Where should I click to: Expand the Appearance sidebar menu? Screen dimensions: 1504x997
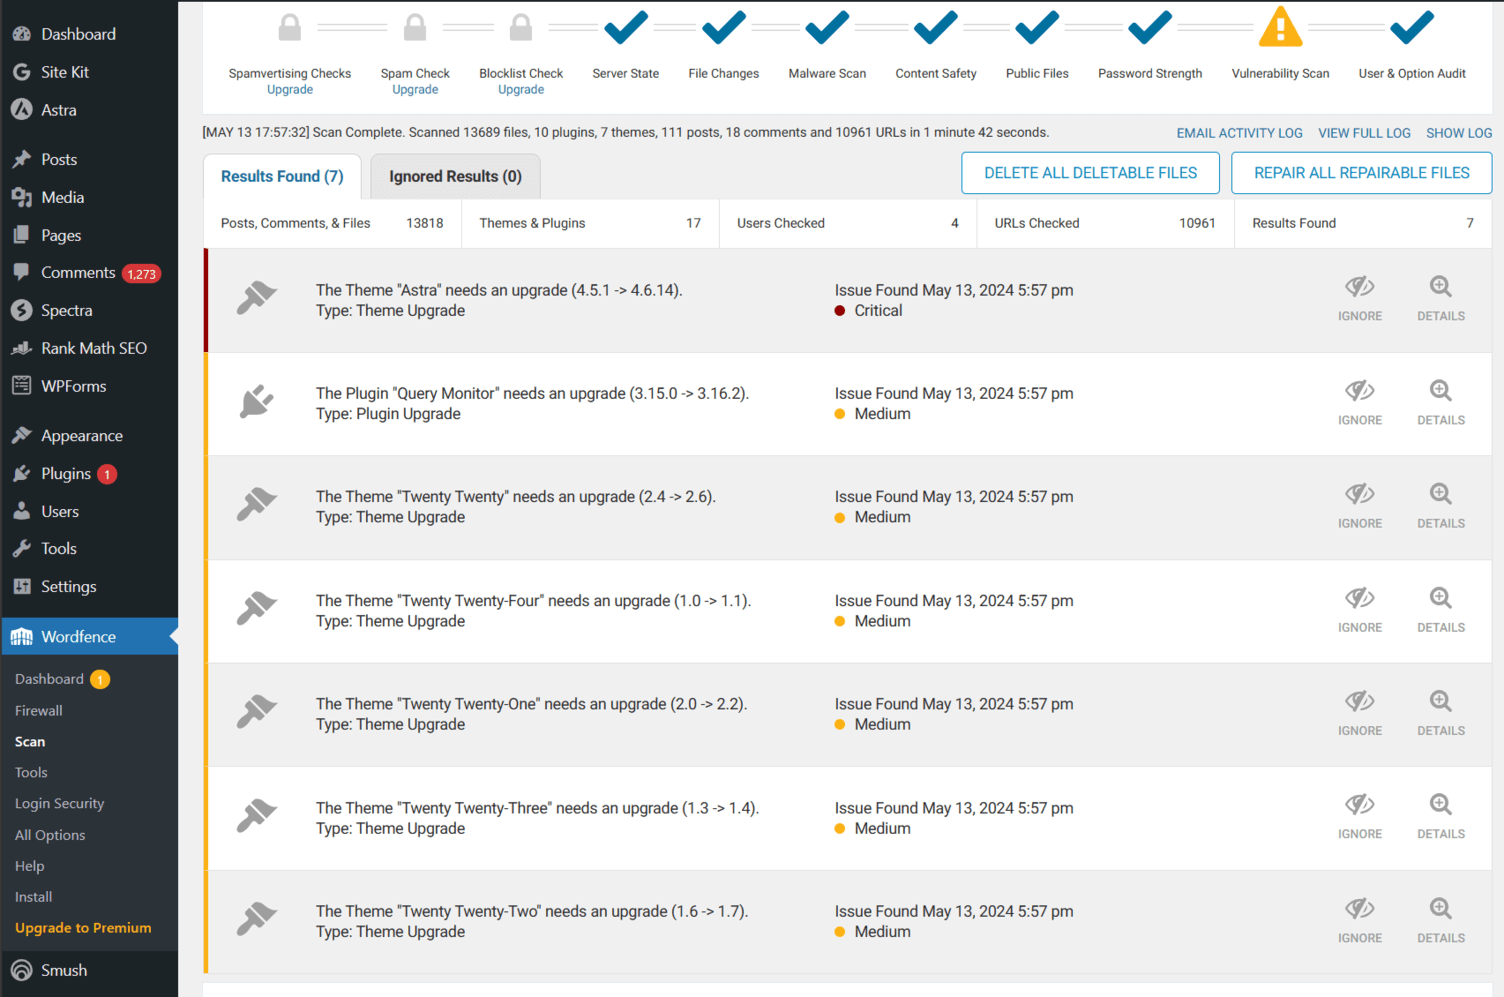[x=80, y=435]
